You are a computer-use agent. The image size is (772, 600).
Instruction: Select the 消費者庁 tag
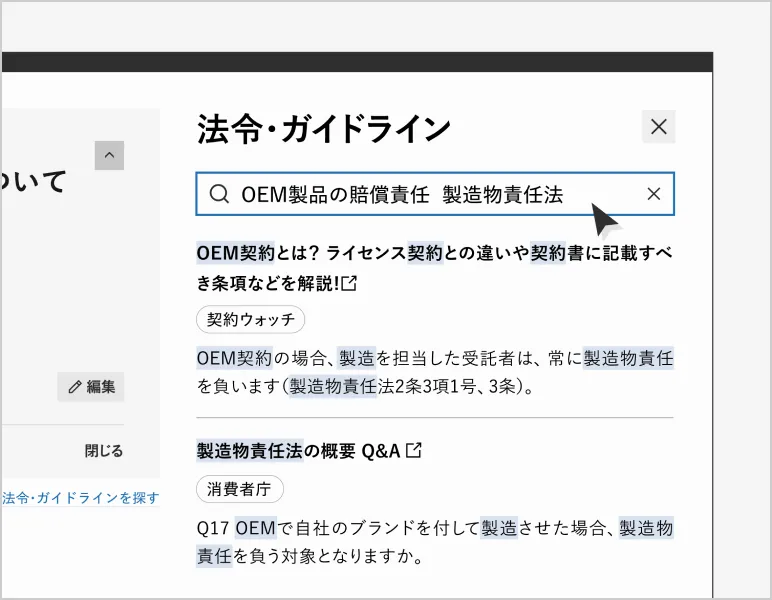240,489
